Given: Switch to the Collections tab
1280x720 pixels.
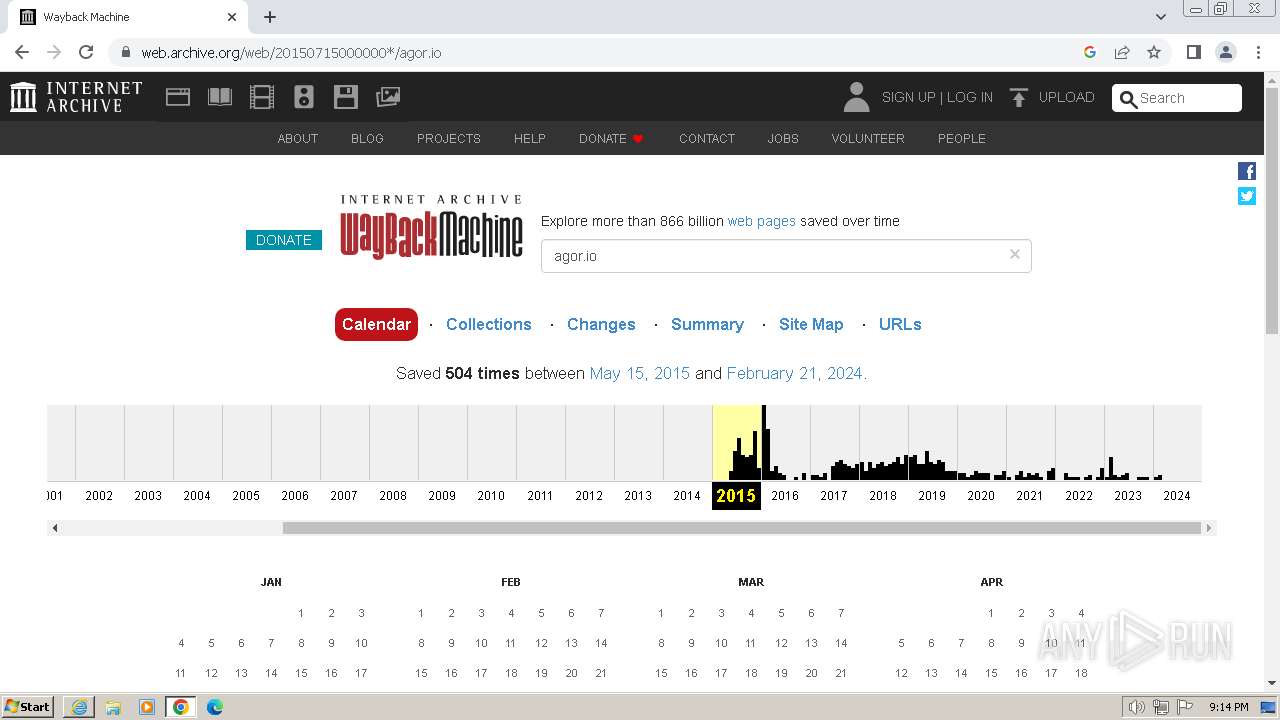Looking at the screenshot, I should tap(489, 324).
